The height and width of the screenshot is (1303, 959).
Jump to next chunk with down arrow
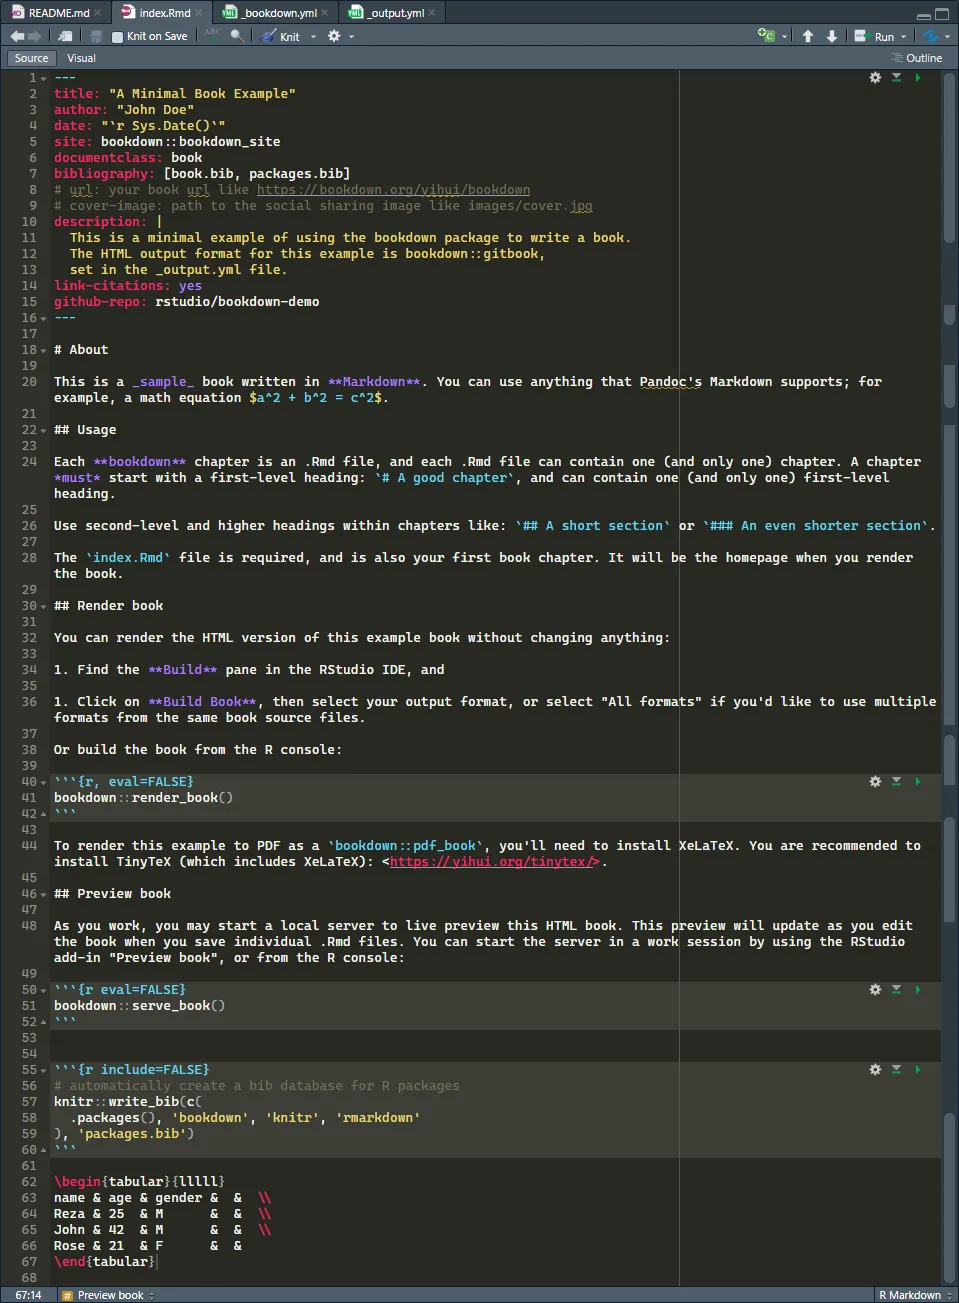click(832, 36)
